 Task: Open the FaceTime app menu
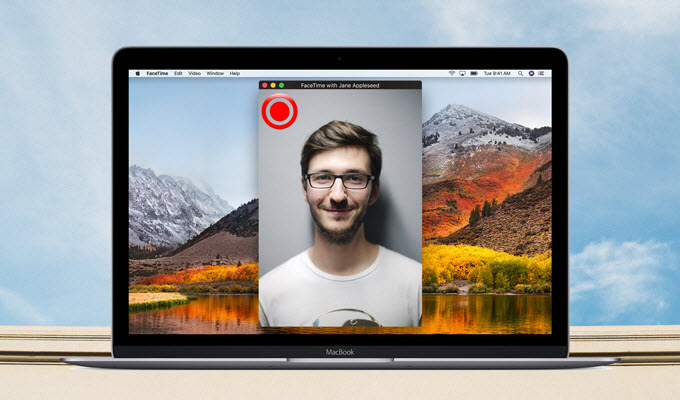[157, 73]
